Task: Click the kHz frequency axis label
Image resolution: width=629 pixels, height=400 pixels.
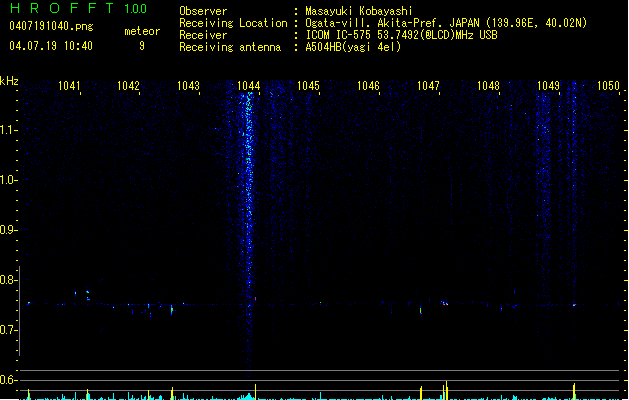Action: click(x=9, y=81)
